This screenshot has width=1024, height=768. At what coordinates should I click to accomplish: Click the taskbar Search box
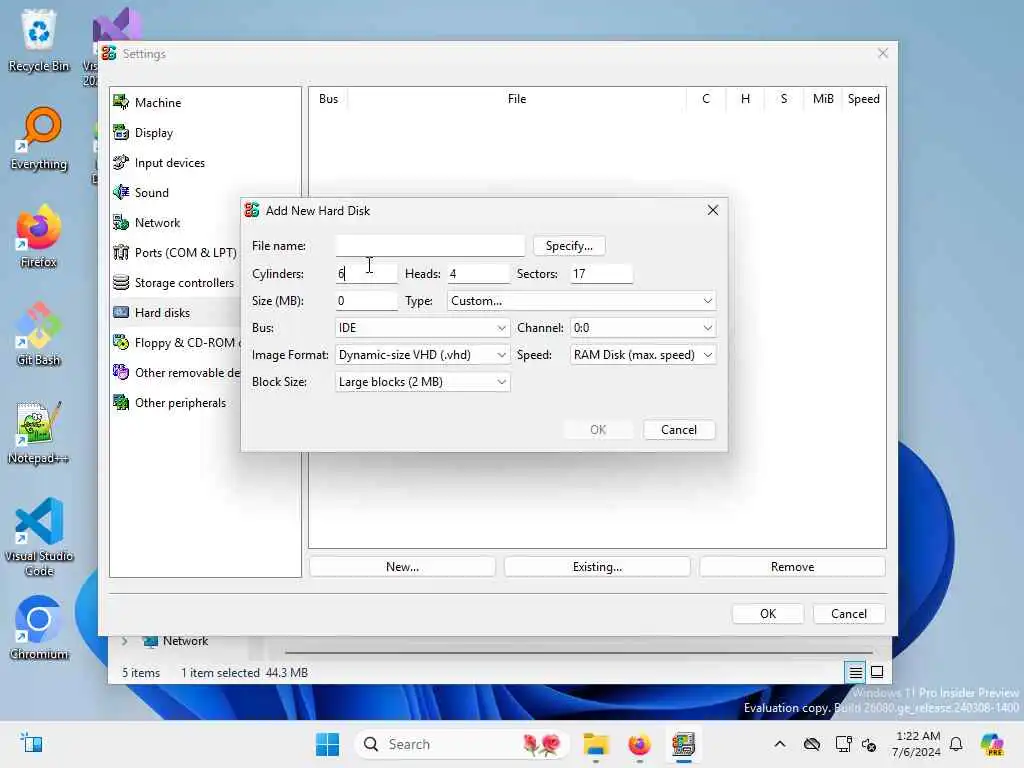pyautogui.click(x=462, y=744)
